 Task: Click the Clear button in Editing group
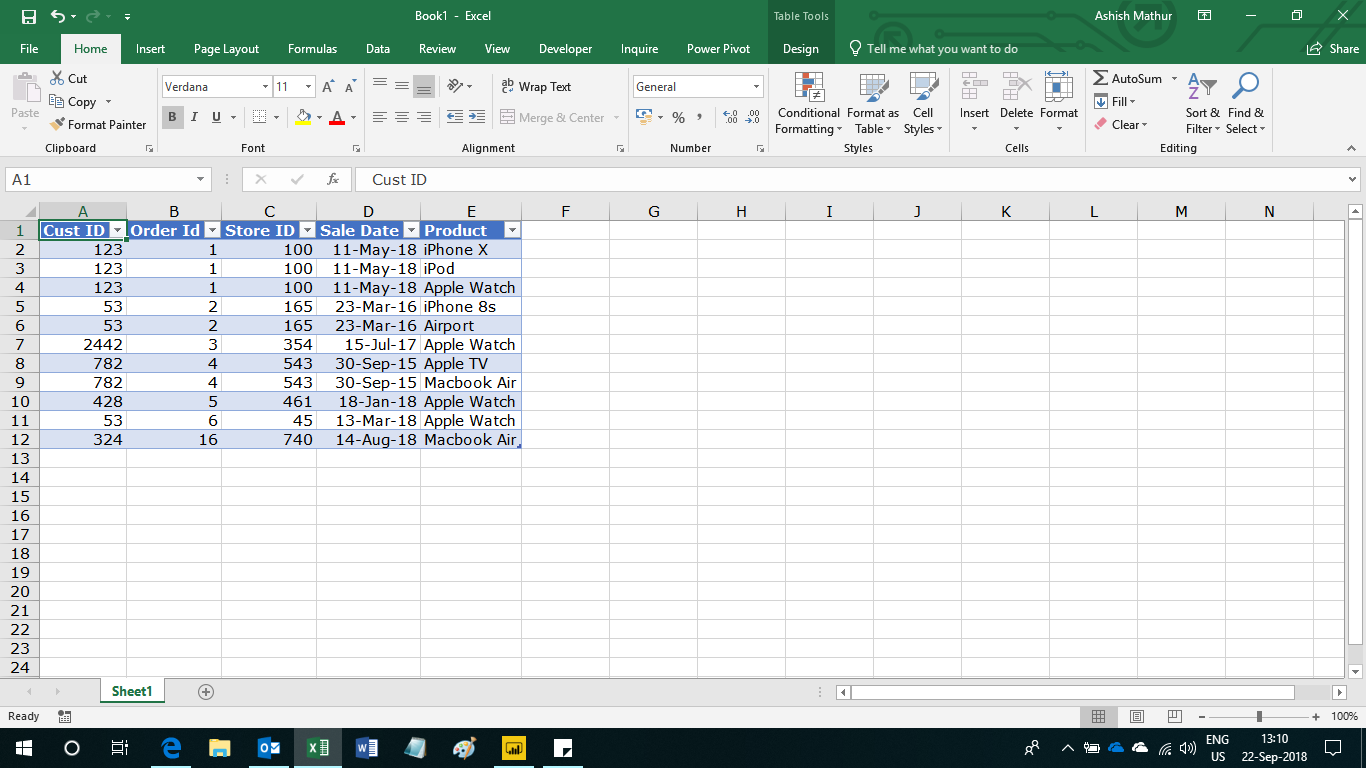click(1120, 124)
